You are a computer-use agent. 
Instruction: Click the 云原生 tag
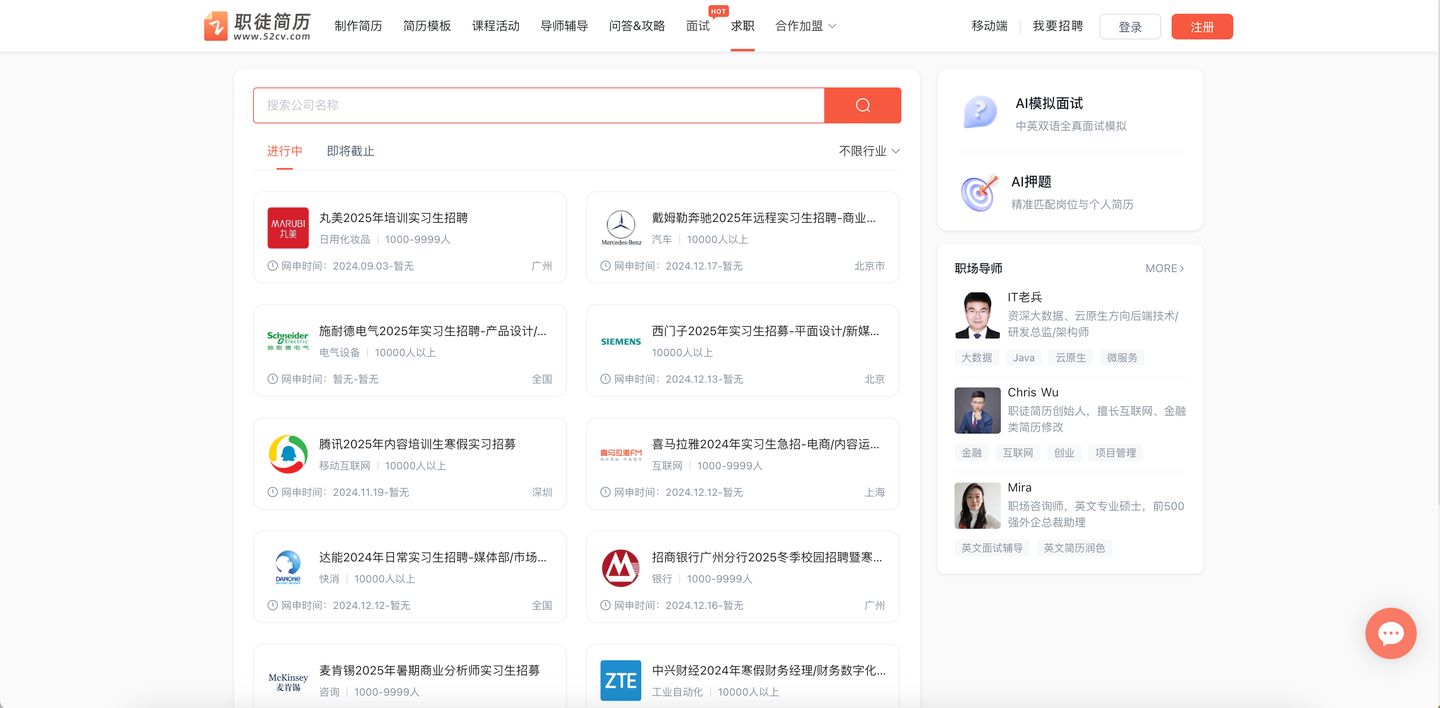pyautogui.click(x=1071, y=357)
